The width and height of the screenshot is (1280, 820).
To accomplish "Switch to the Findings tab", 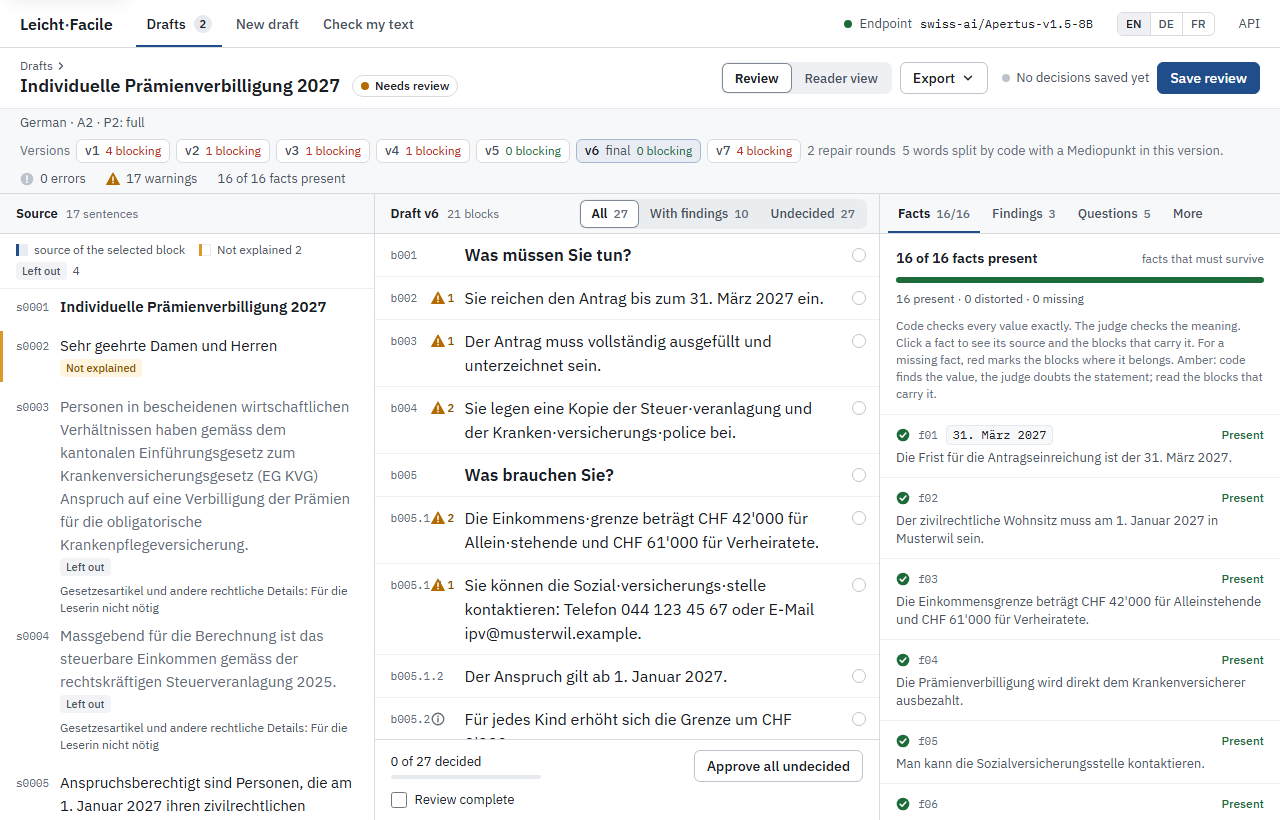I will (x=1024, y=213).
